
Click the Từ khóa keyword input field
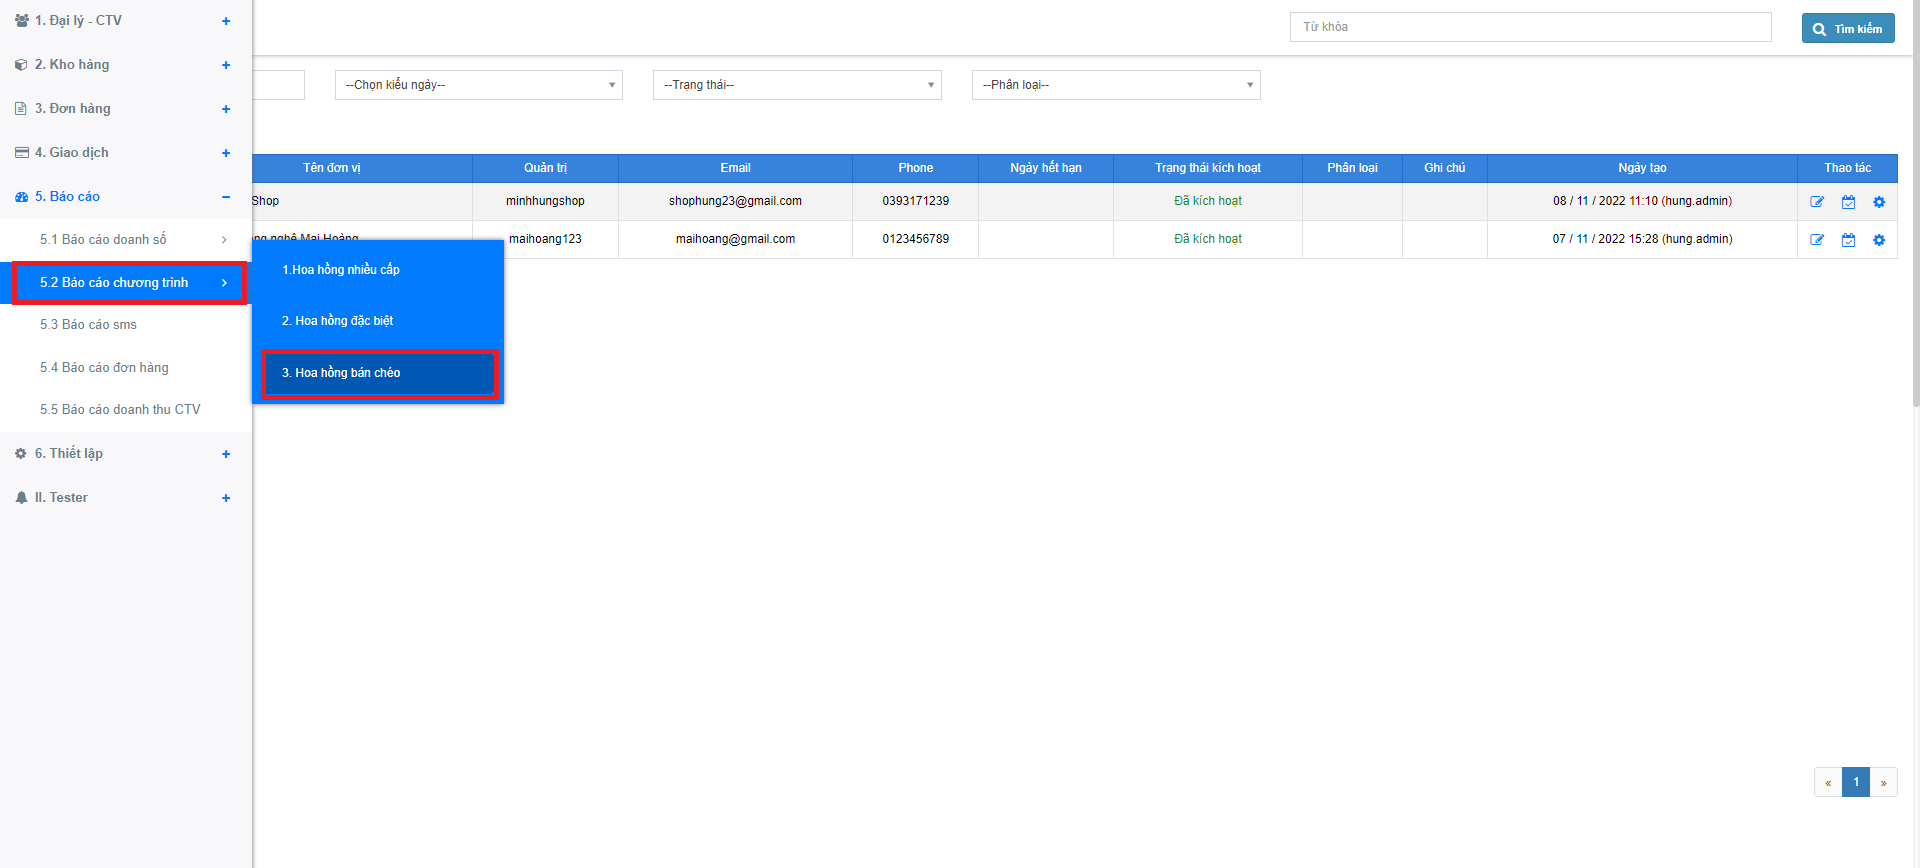point(1530,27)
